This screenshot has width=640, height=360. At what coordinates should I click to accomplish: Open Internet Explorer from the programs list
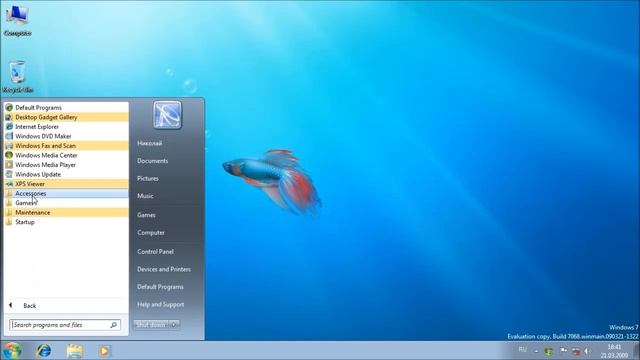[66, 127]
